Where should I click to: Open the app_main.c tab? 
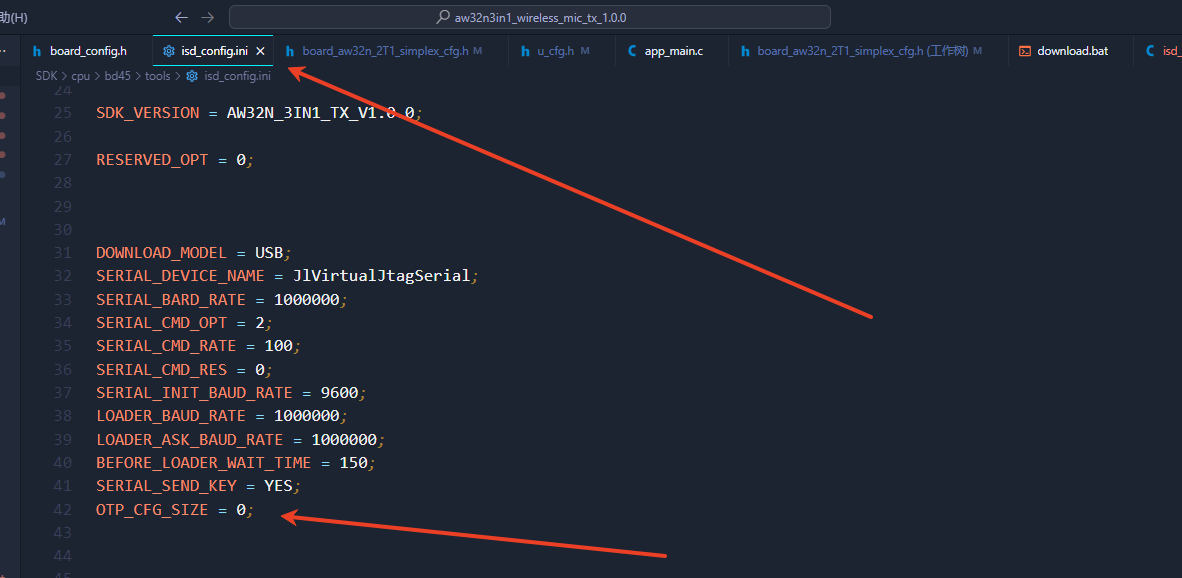[672, 51]
